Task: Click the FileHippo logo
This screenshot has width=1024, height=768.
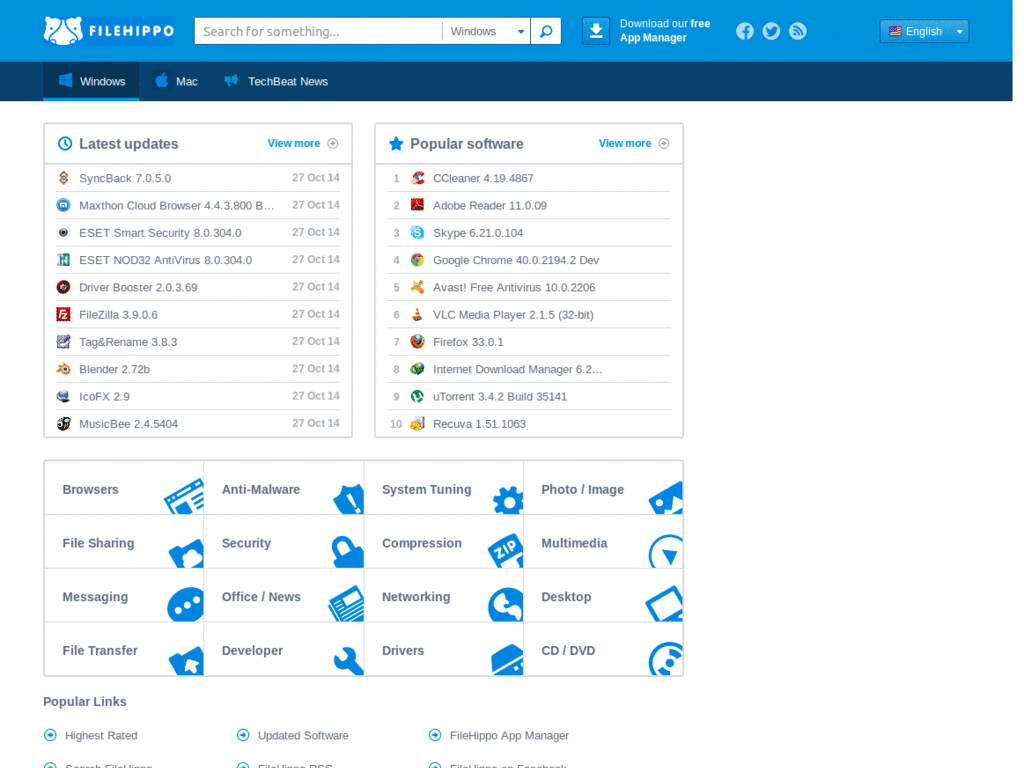Action: coord(109,31)
